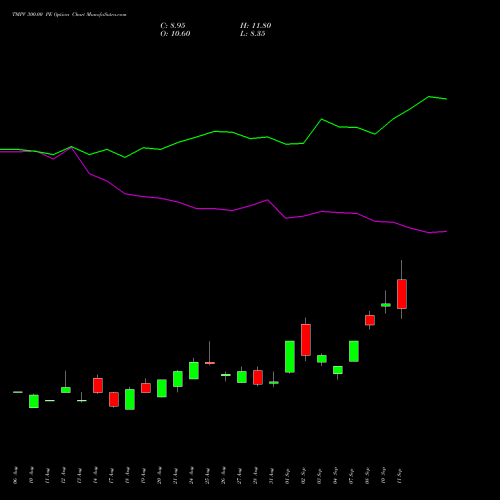Click the purple indicator line's right end
500x500 pixels.
pos(446,231)
